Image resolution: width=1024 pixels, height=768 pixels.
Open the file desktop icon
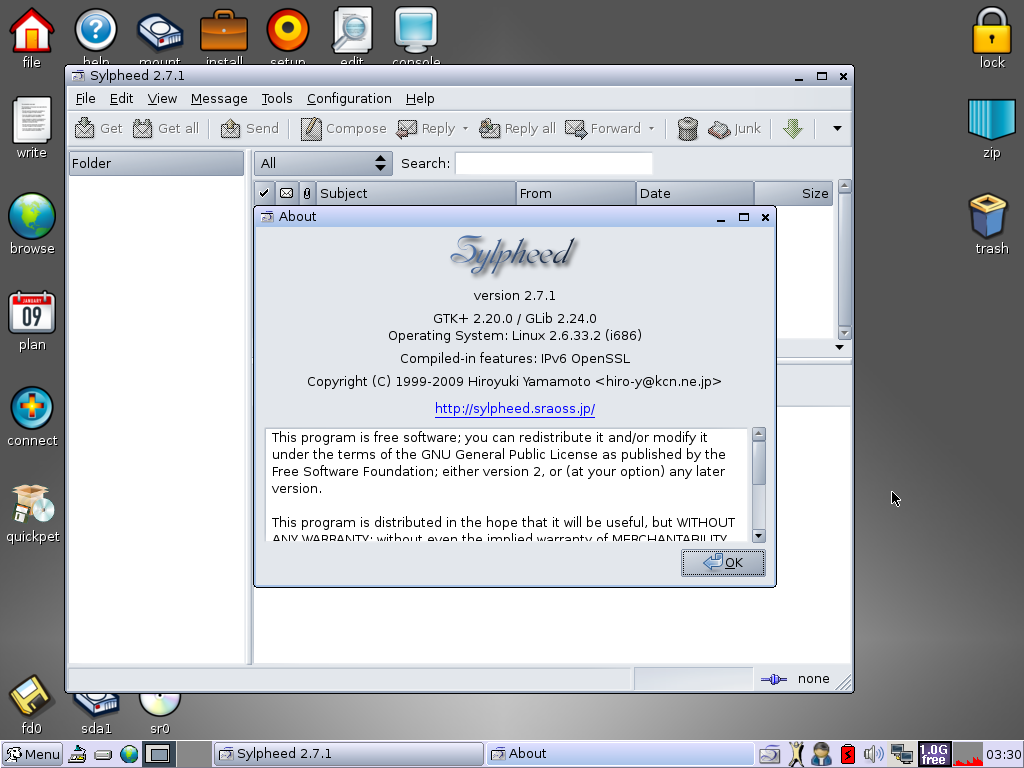point(31,38)
